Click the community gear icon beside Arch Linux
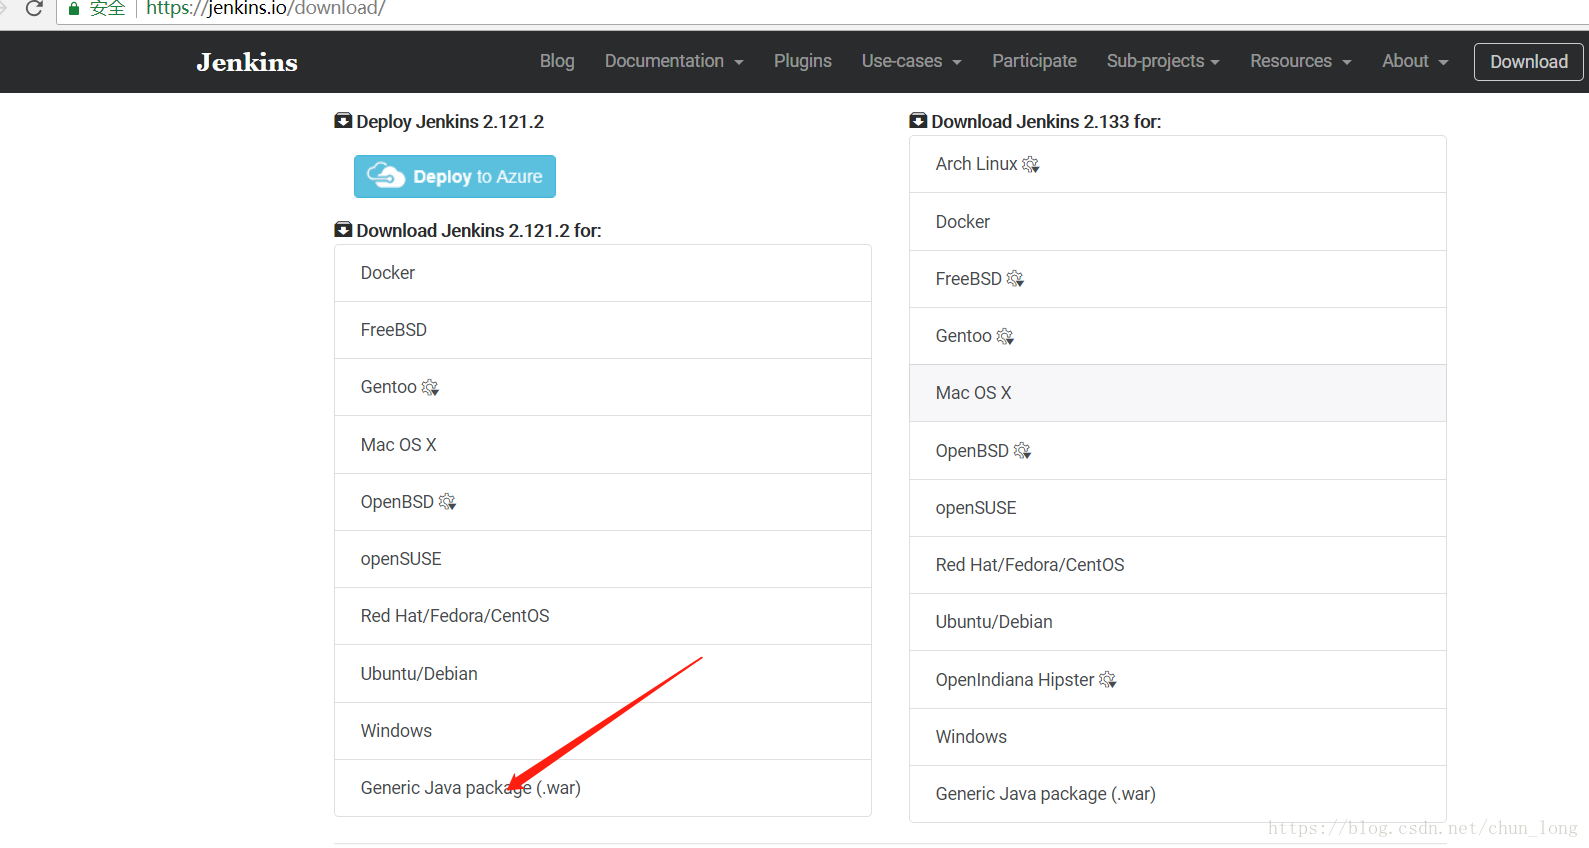 1031,164
